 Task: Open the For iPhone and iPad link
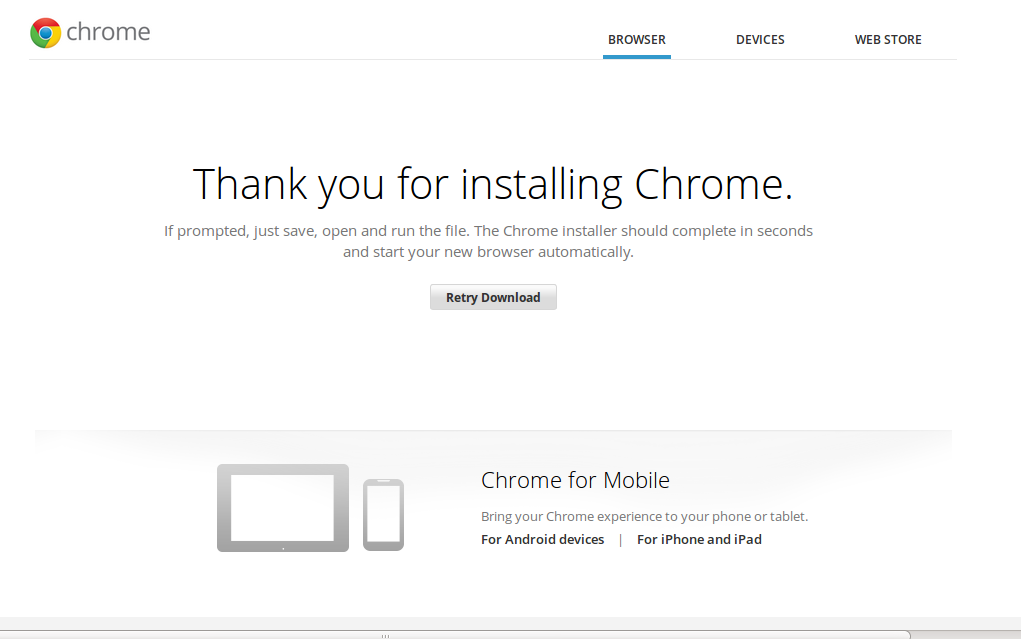click(699, 539)
